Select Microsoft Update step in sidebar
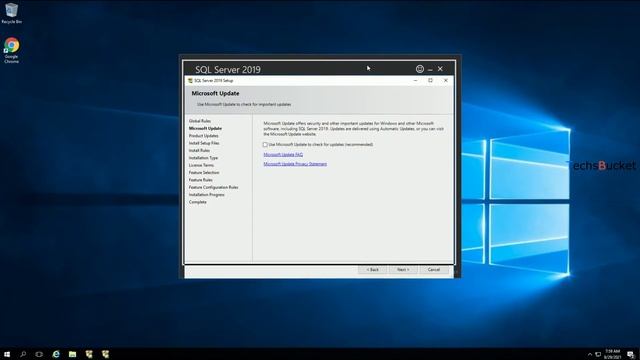The width and height of the screenshot is (640, 360). click(x=205, y=128)
